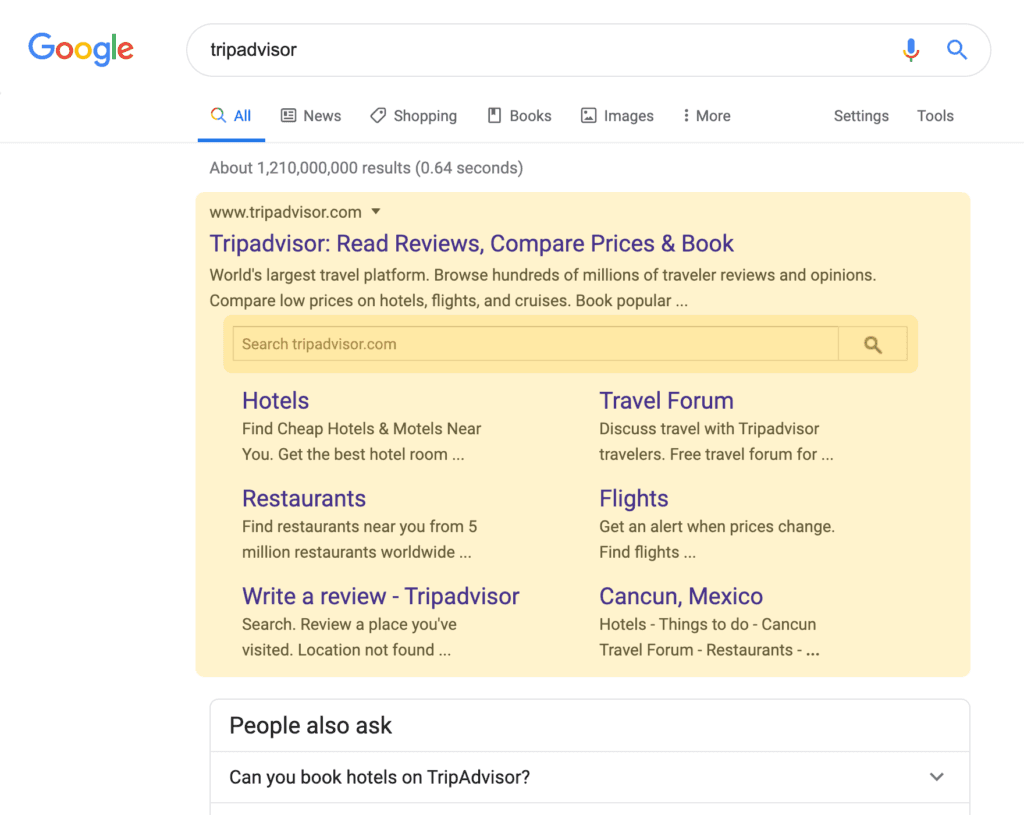The width and height of the screenshot is (1024, 815).
Task: Click the newspaper icon beside News
Action: [288, 116]
